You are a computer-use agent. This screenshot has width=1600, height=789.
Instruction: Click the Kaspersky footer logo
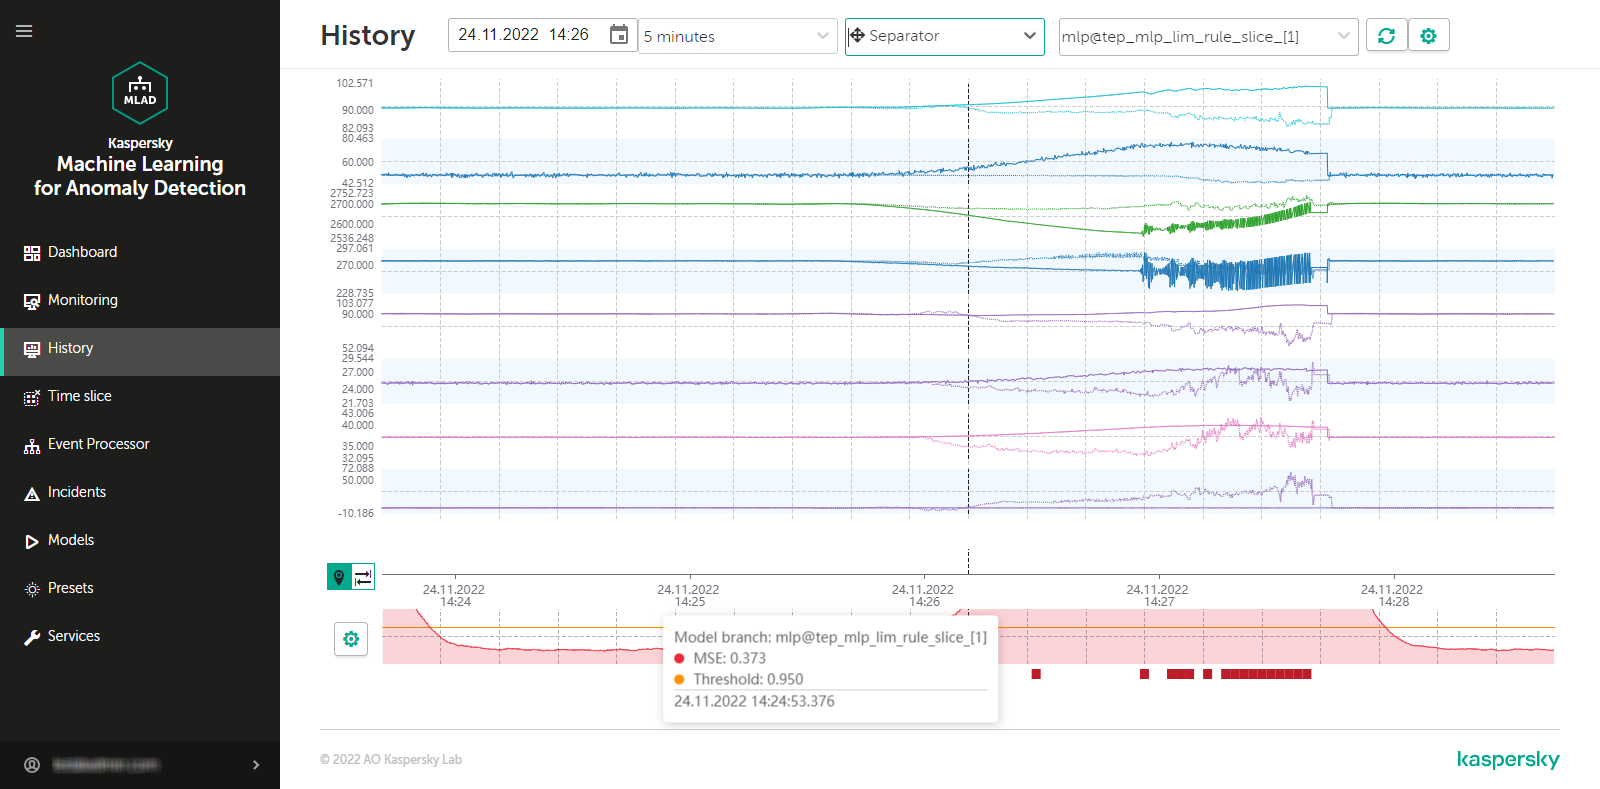coord(1507,760)
